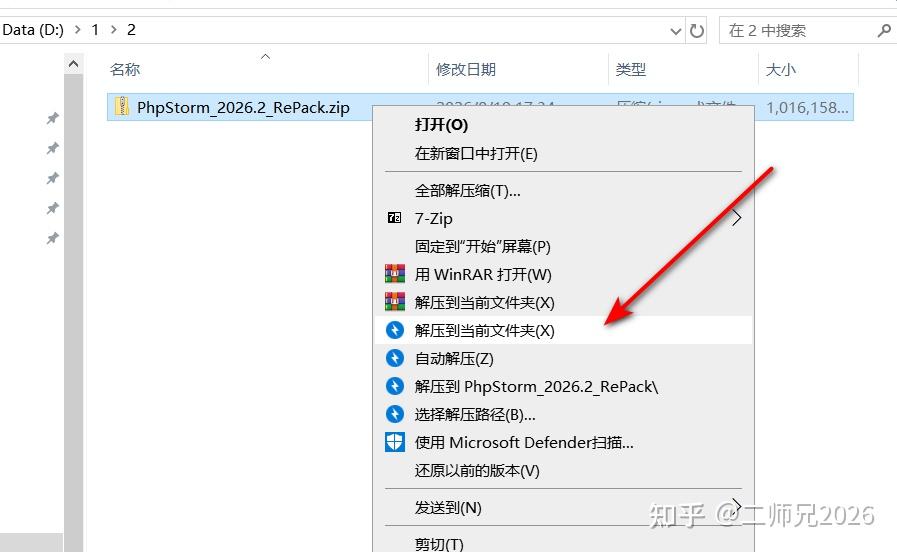Click the refresh icon next to address bar

pyautogui.click(x=697, y=30)
